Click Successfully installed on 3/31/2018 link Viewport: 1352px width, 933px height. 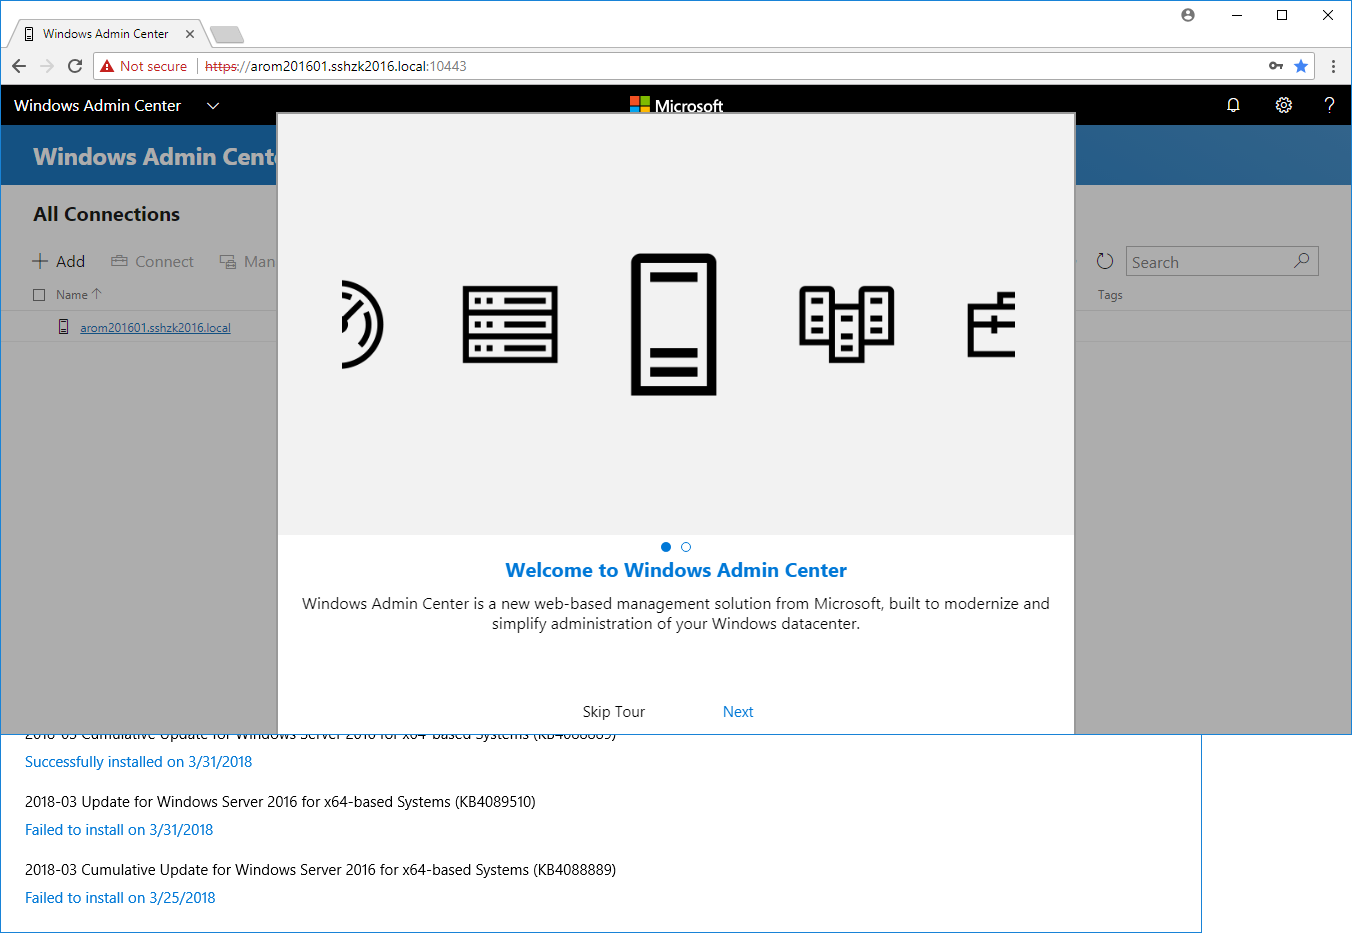pos(139,762)
